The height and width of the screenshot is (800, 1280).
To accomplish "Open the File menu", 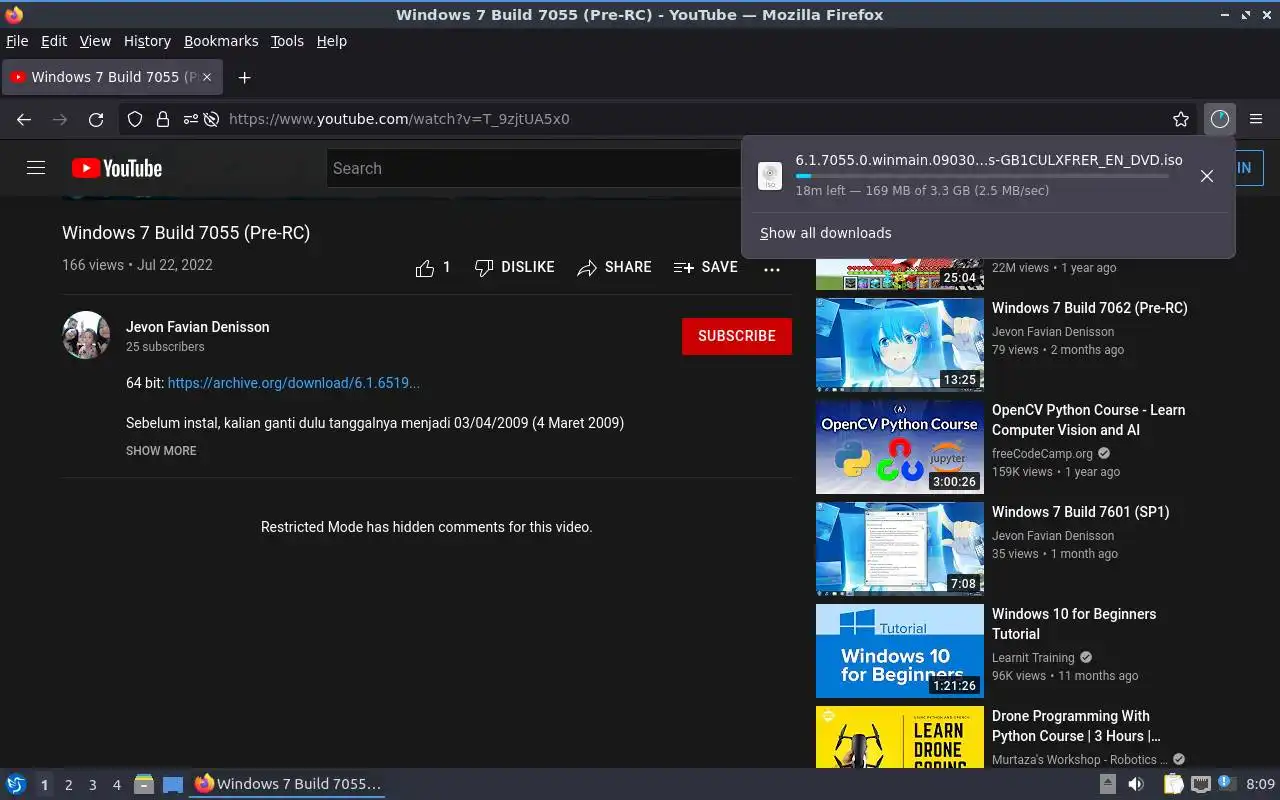I will [x=17, y=41].
